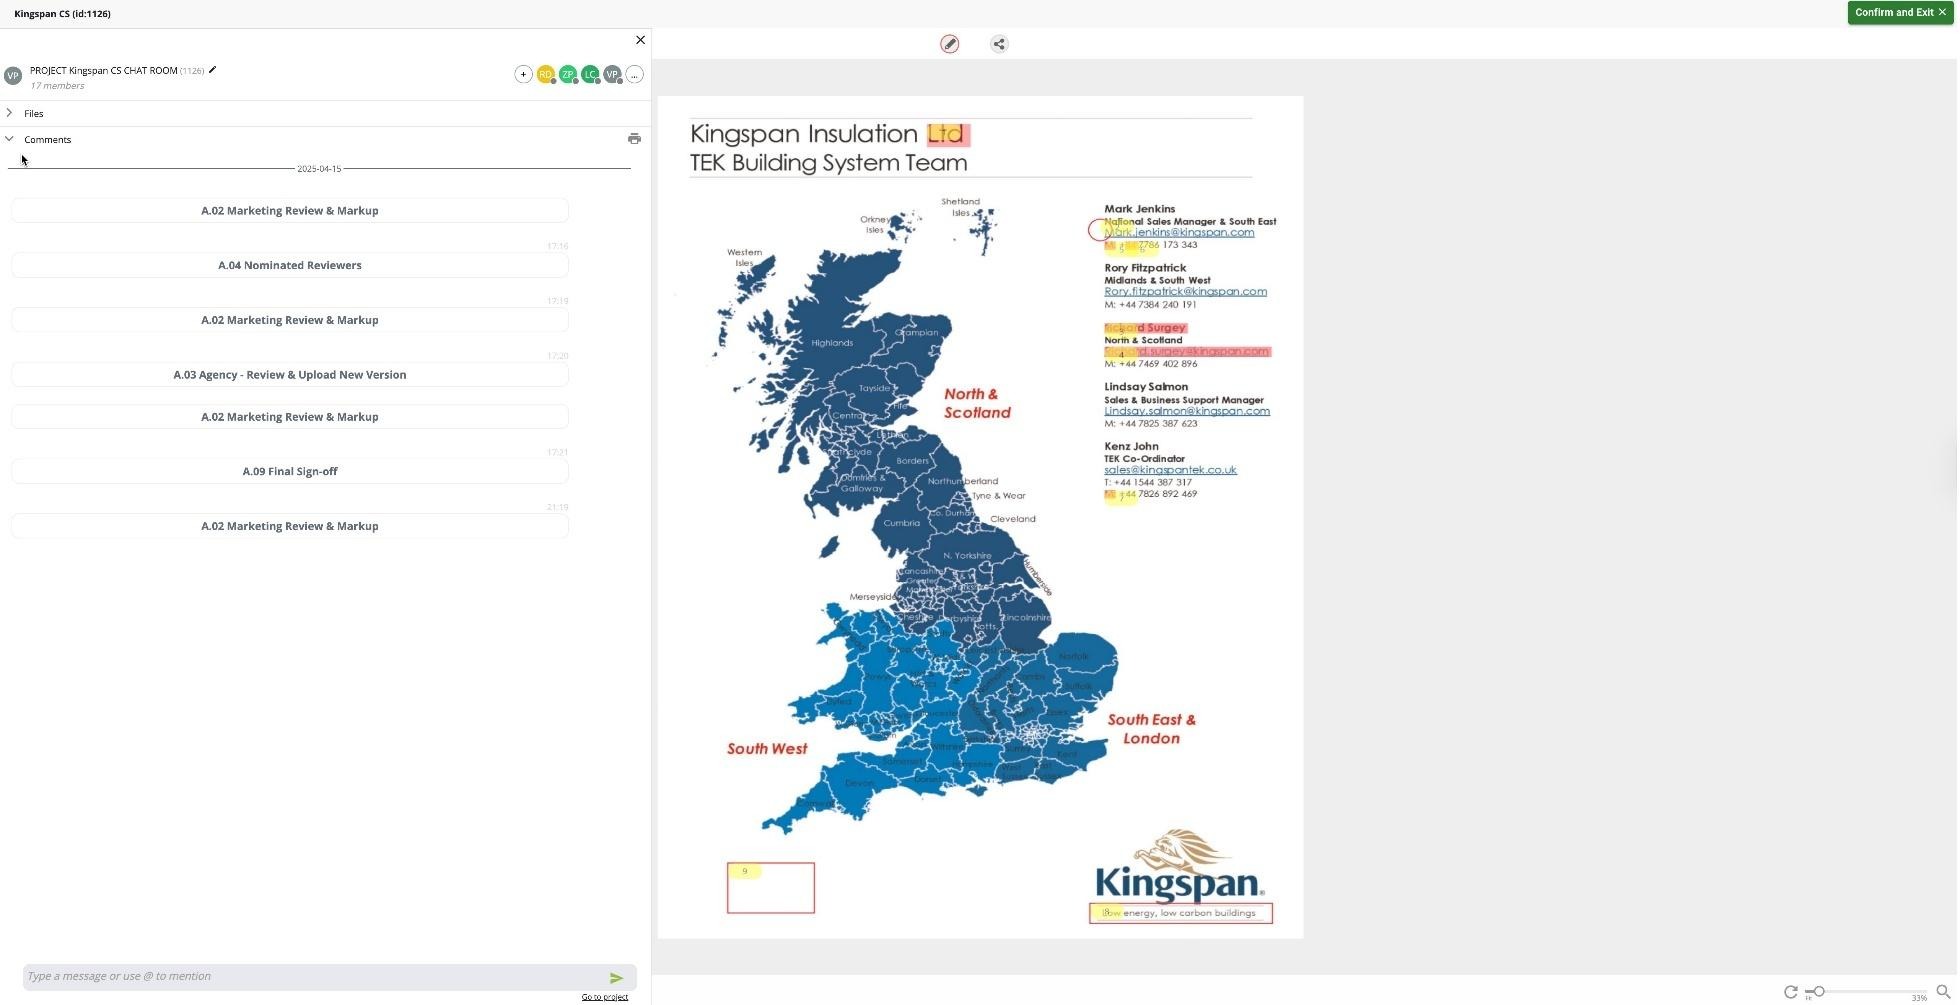
Task: Click the Lindsay.salmon@kingspan.com email link
Action: [x=1187, y=411]
